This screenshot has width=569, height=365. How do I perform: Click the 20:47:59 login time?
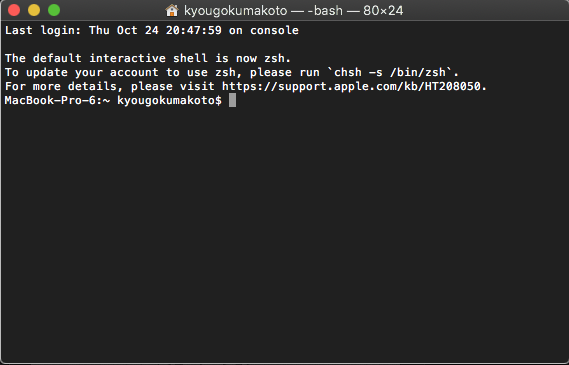coord(194,30)
